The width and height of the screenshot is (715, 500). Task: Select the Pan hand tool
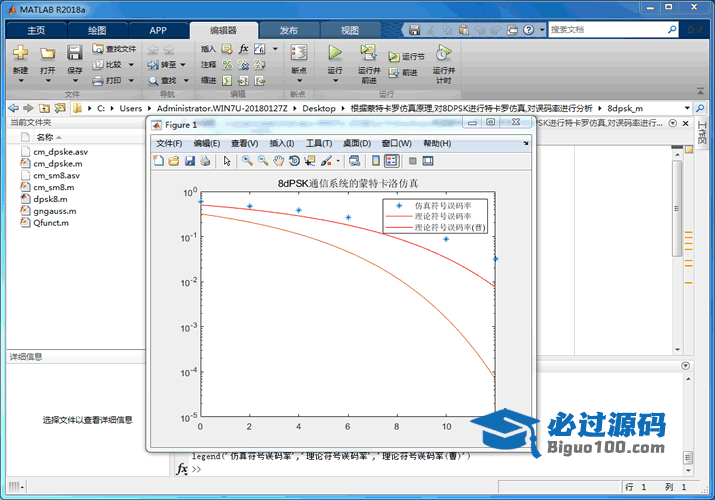tap(279, 161)
